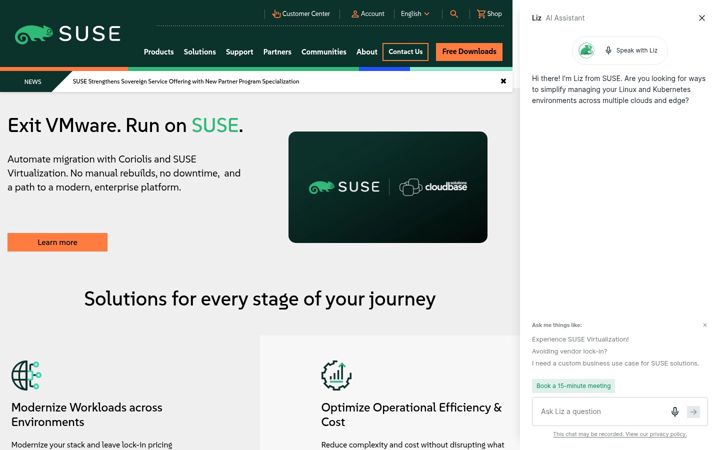This screenshot has height=450, width=720.
Task: Click the green SUSE word in headline
Action: tap(215, 125)
